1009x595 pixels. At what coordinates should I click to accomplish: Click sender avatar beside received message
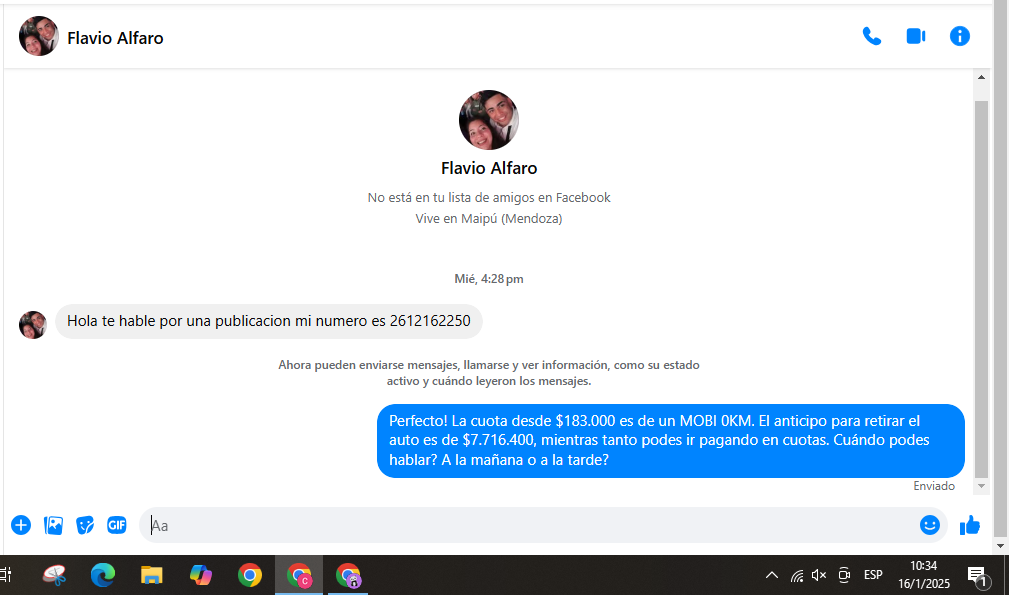tap(33, 325)
